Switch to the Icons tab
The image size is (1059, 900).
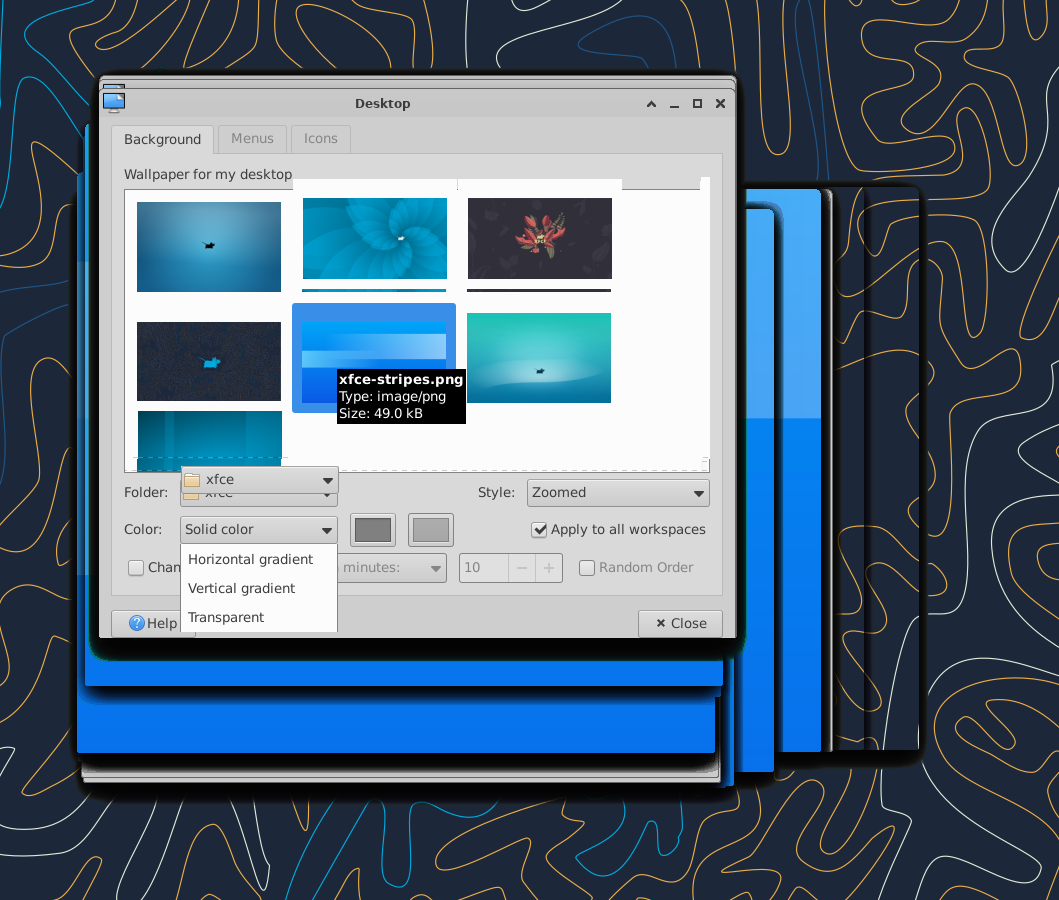click(320, 139)
